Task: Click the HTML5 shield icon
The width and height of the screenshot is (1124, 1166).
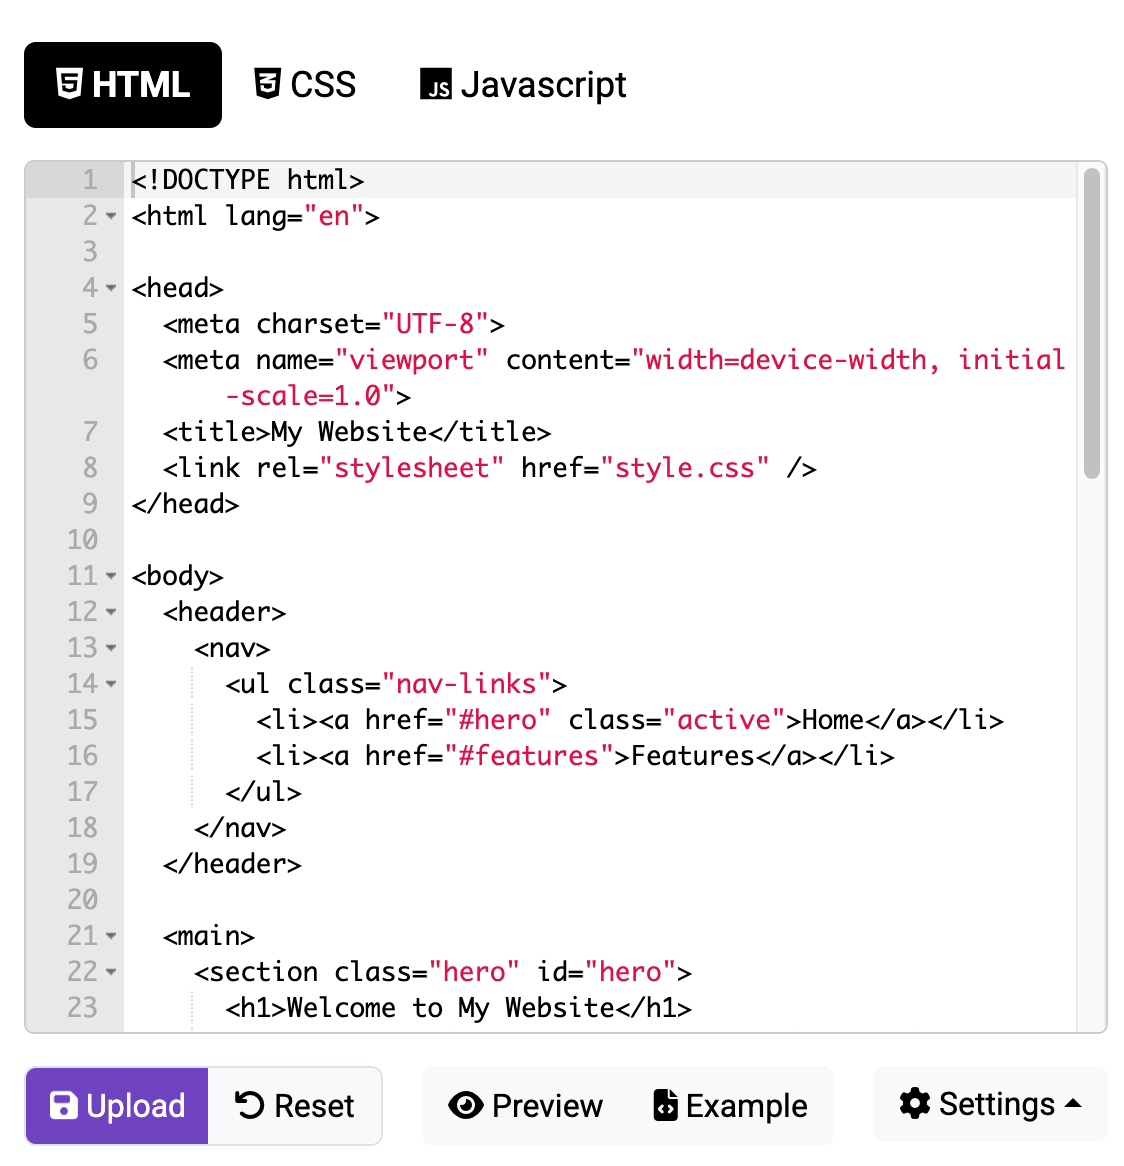Action: (x=68, y=84)
